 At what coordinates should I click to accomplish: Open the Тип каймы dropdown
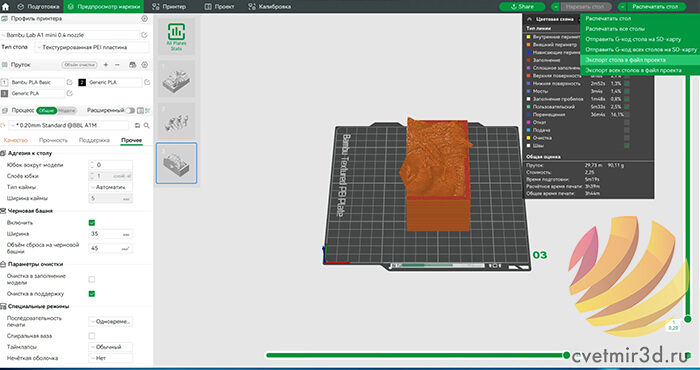[110, 187]
